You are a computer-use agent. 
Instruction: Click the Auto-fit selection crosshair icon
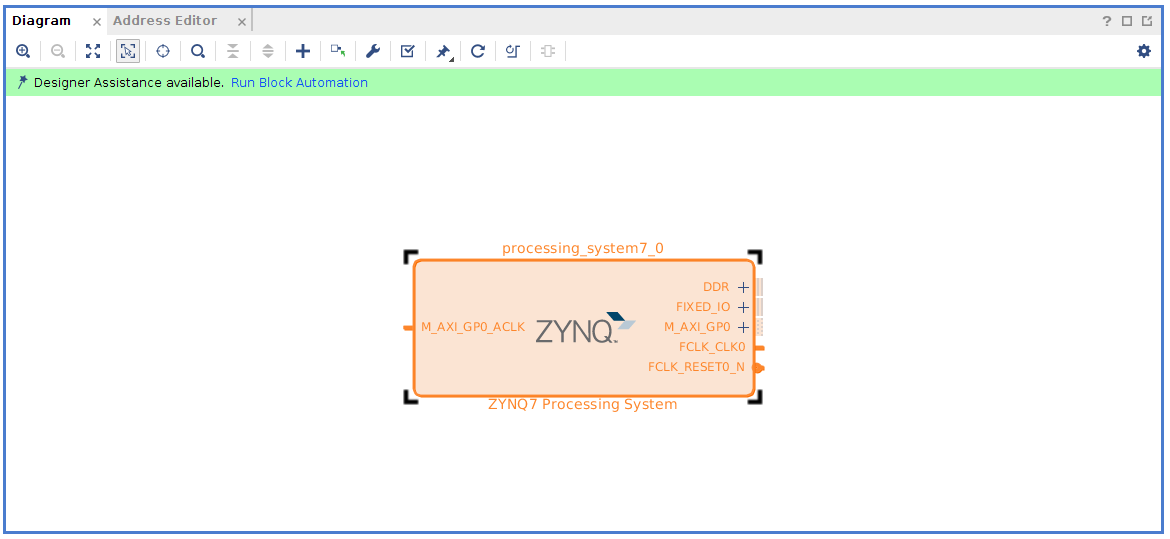[x=163, y=52]
